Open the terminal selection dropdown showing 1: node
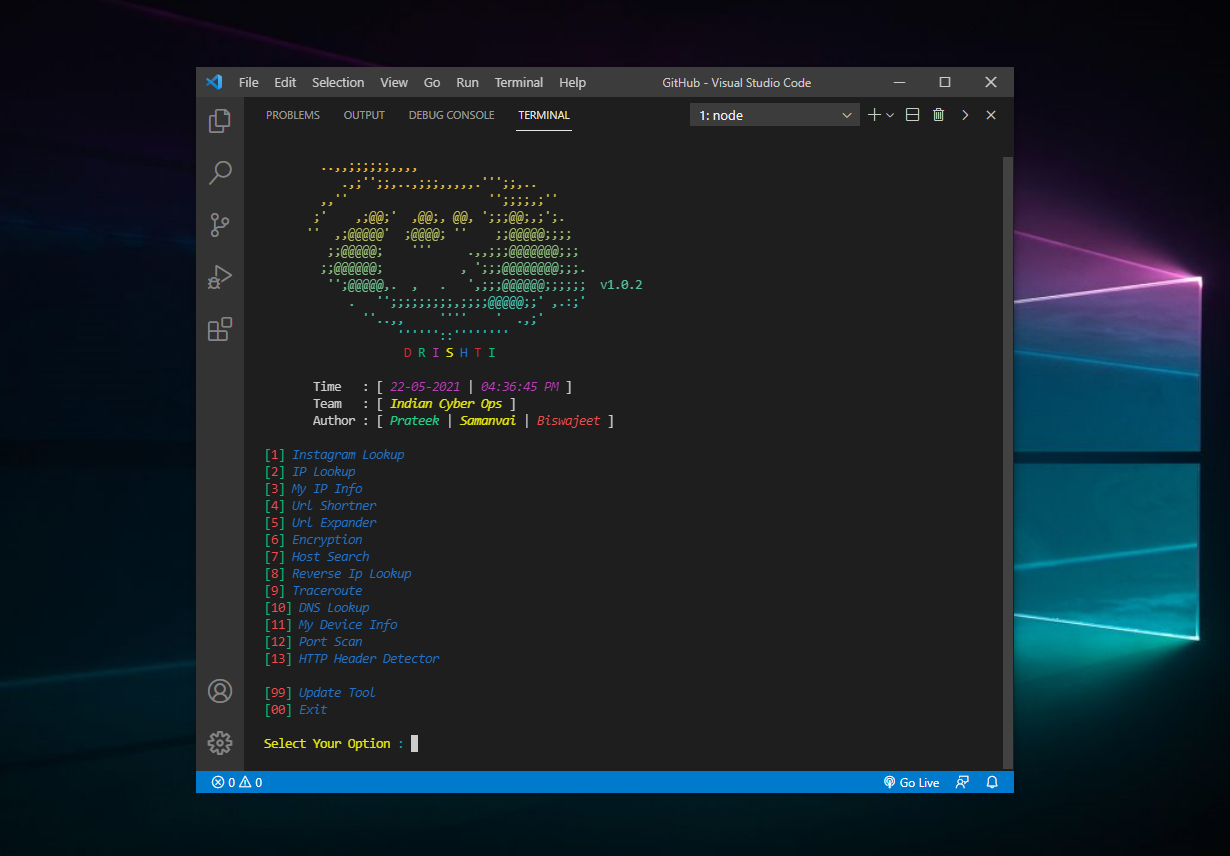This screenshot has height=856, width=1230. point(774,114)
